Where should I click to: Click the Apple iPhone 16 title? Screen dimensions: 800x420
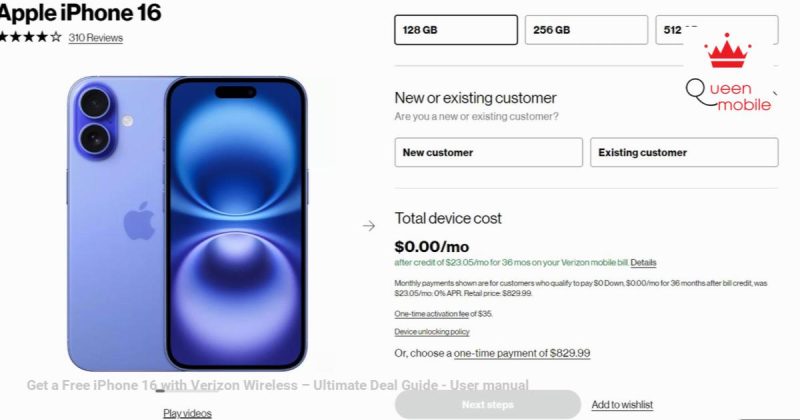pyautogui.click(x=80, y=12)
